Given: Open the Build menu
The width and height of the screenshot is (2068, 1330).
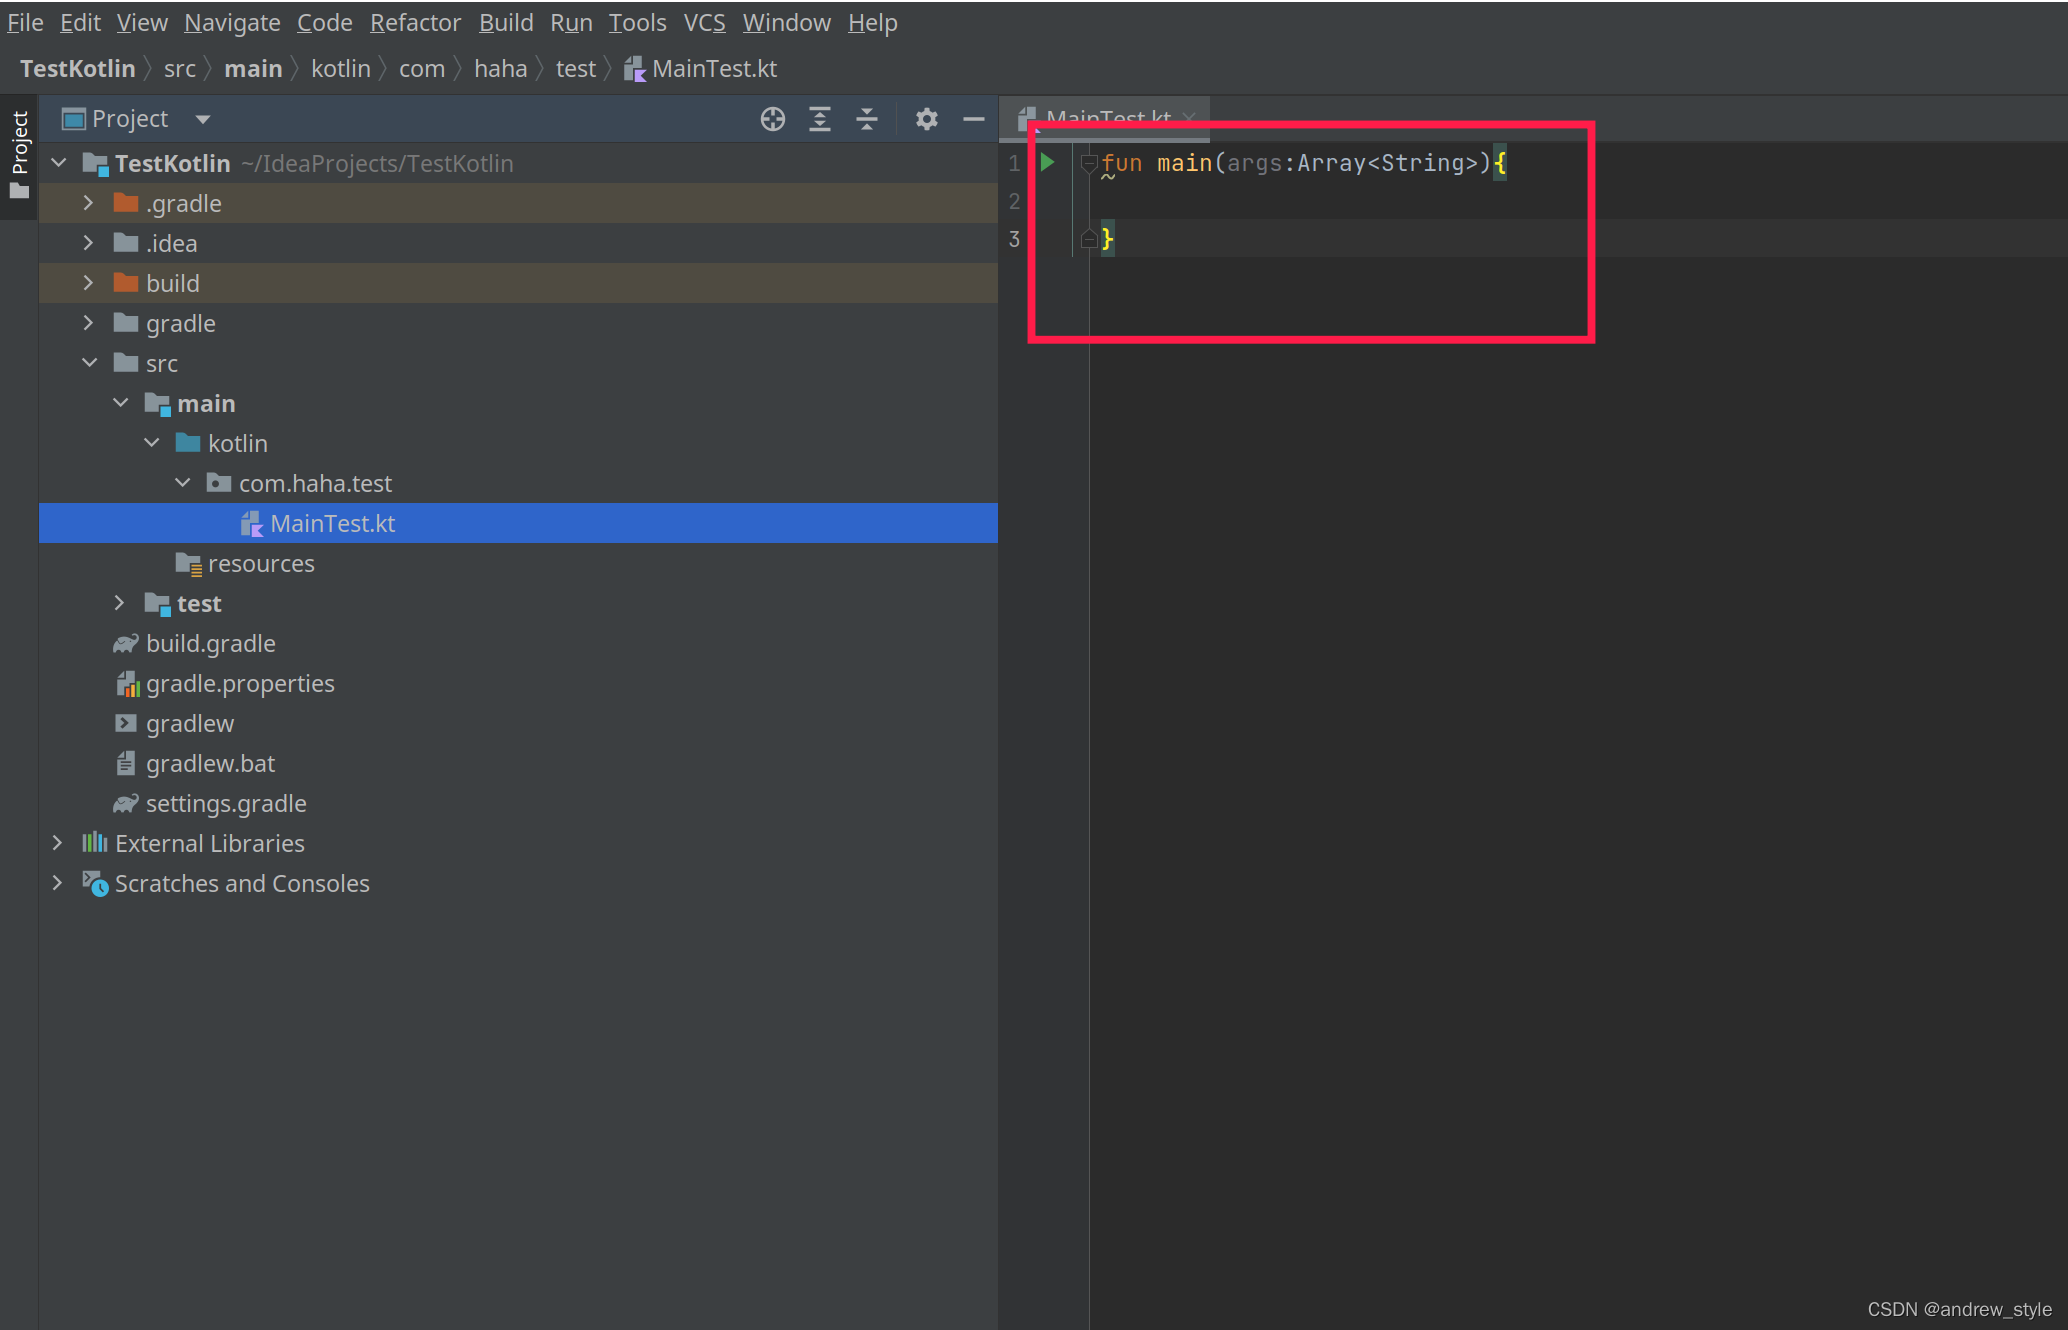Looking at the screenshot, I should click(505, 22).
